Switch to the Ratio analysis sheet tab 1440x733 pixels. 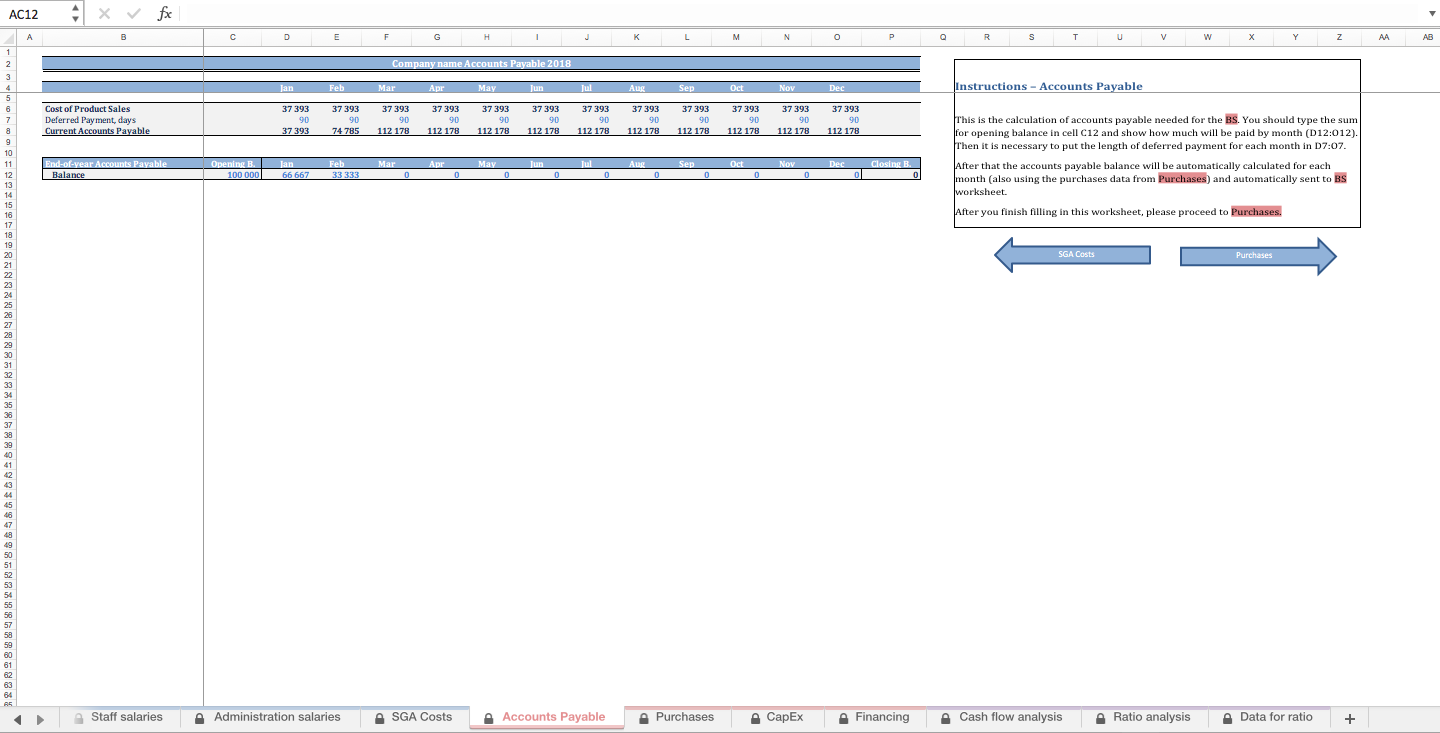pyautogui.click(x=1143, y=717)
